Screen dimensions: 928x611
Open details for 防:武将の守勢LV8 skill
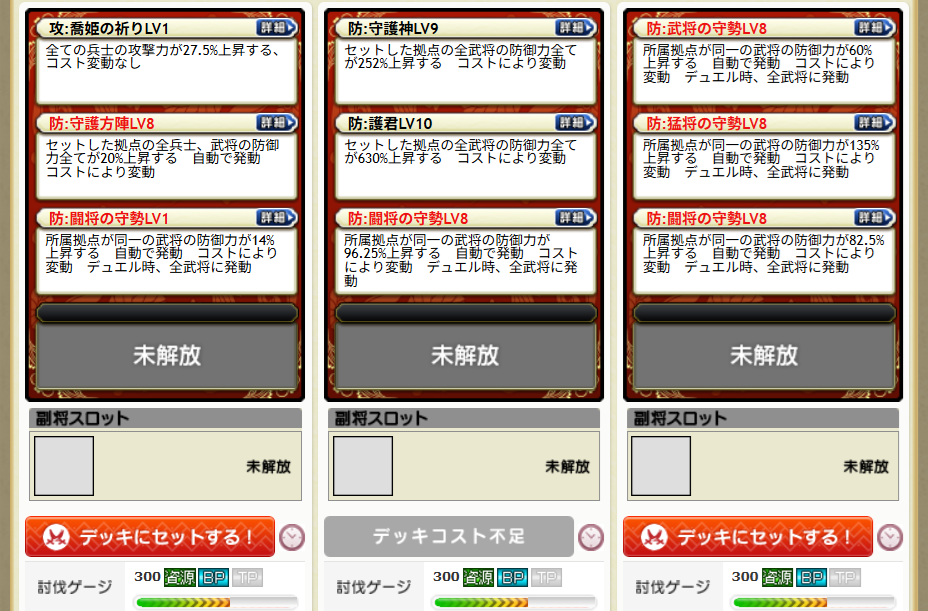874,27
